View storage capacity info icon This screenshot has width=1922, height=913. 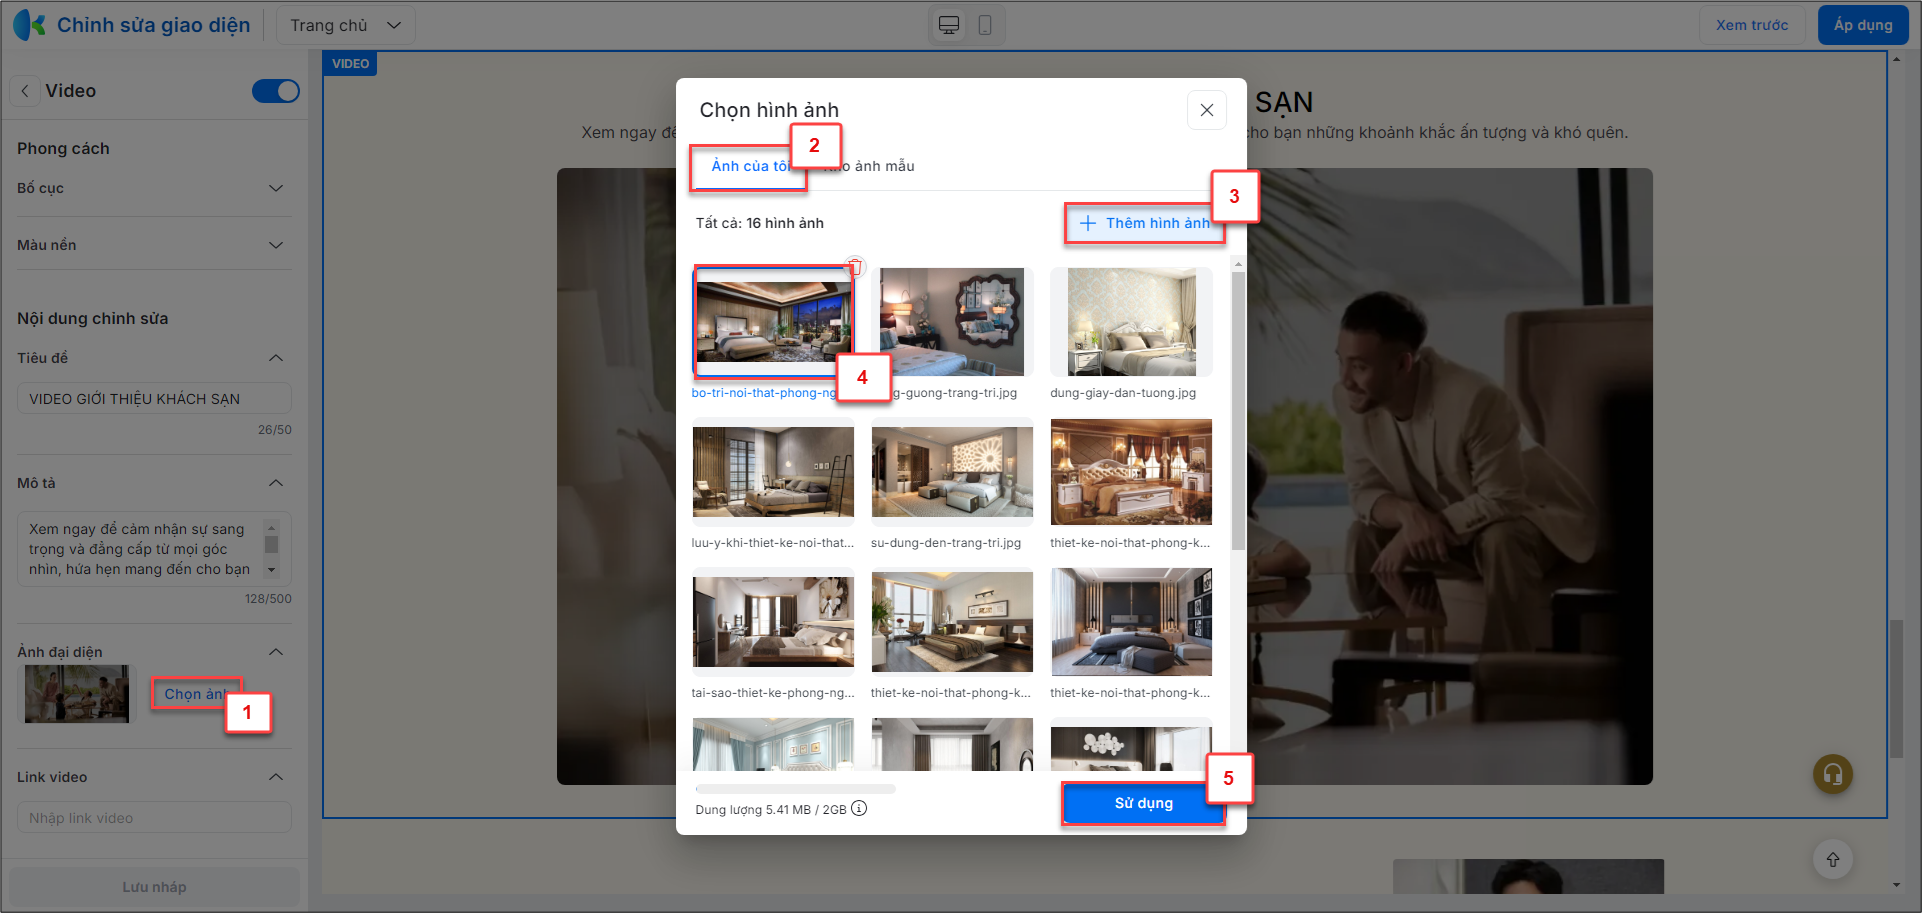click(859, 808)
